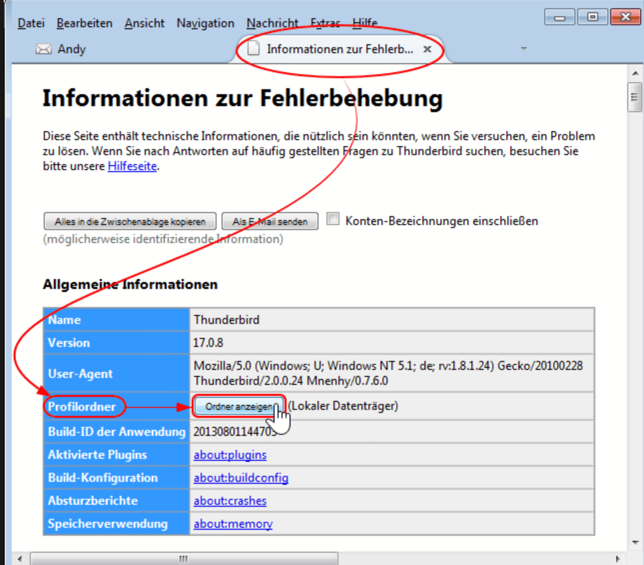Open the Datei menu
Viewport: 644px width, 565px height.
tap(31, 23)
